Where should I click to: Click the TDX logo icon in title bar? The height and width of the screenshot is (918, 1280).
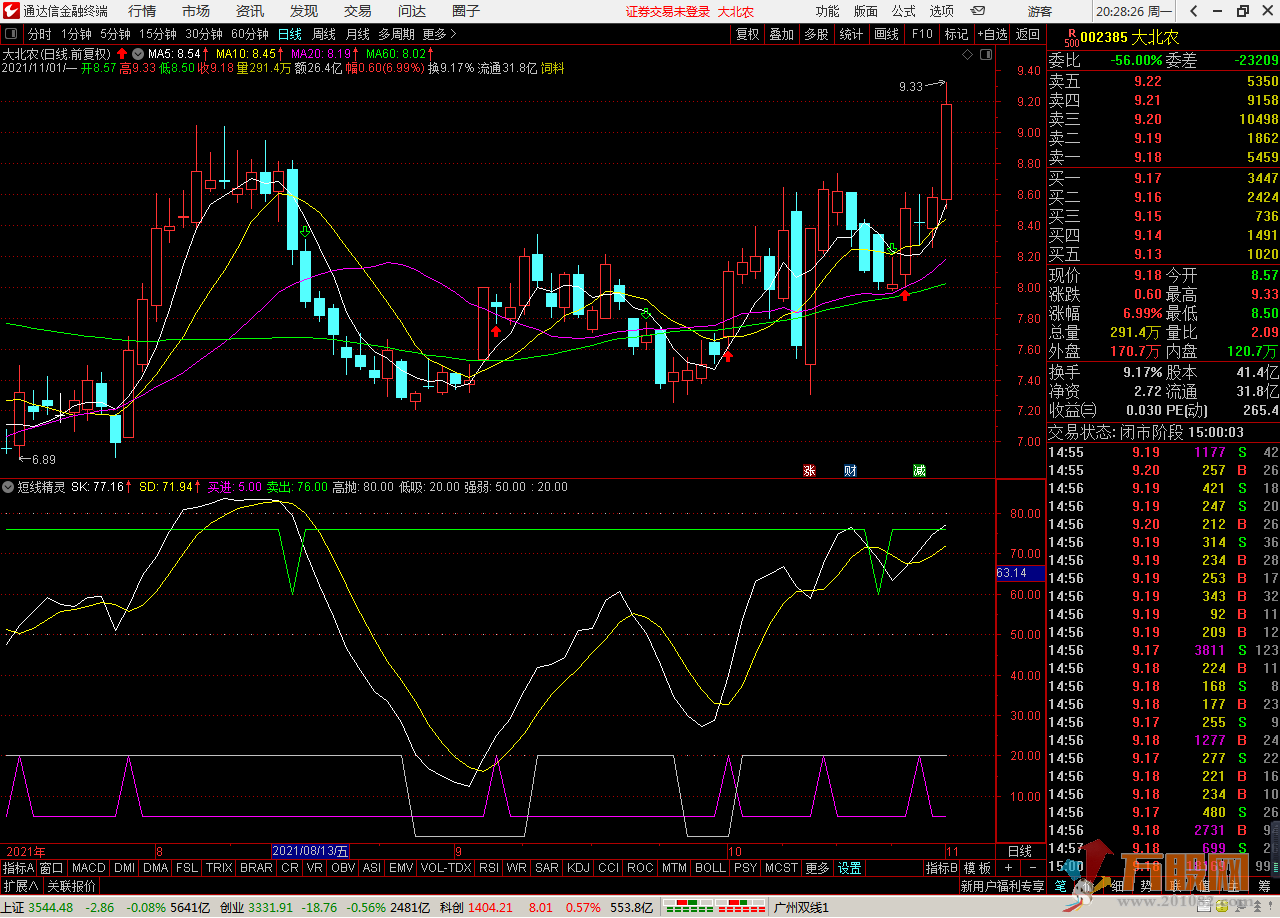click(x=13, y=11)
